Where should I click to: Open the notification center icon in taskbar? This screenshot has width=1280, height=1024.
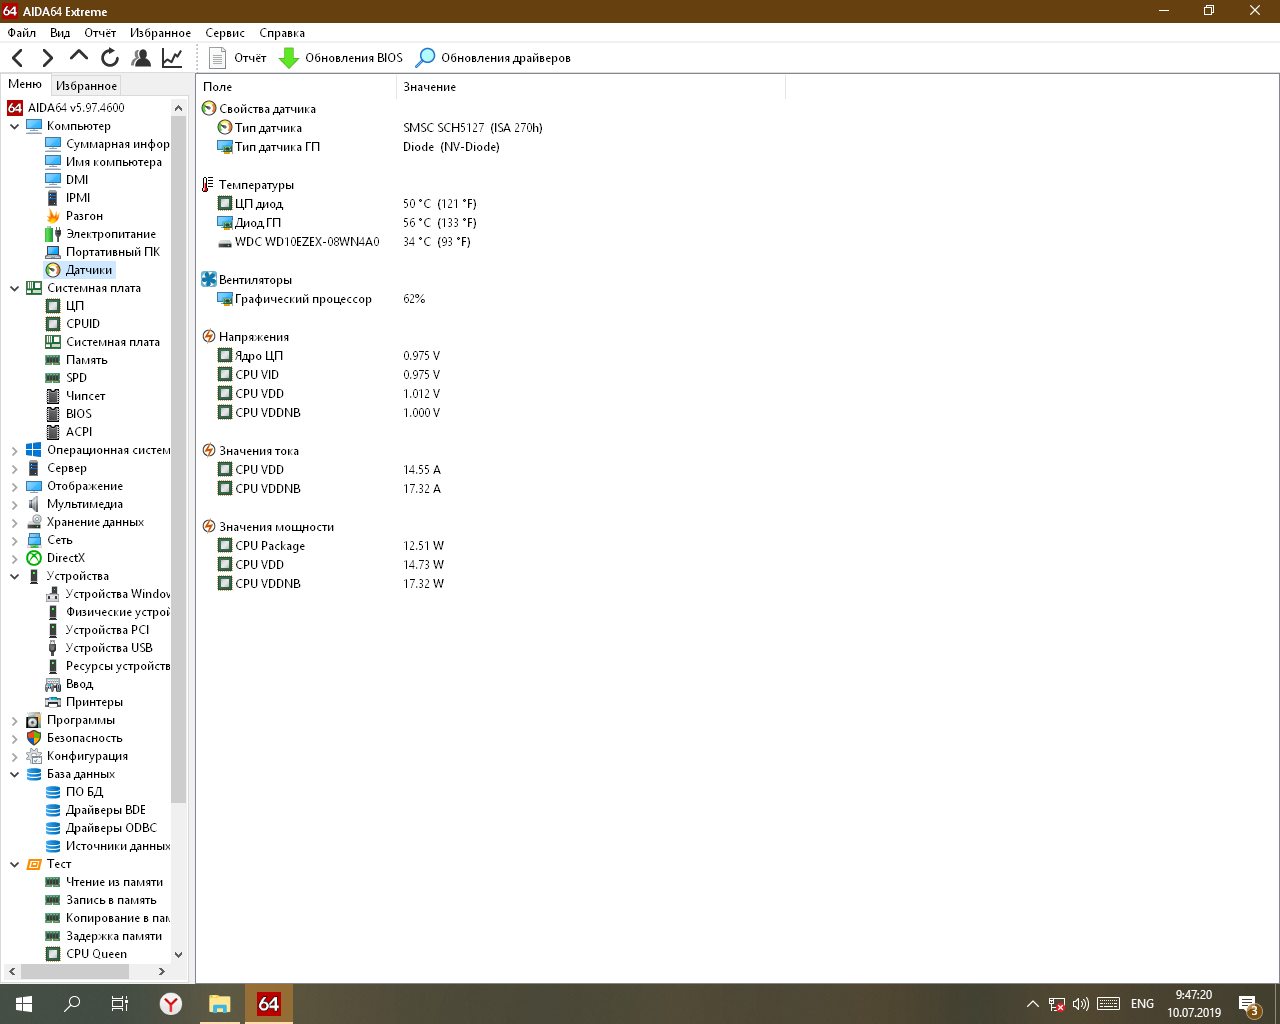(x=1248, y=1004)
